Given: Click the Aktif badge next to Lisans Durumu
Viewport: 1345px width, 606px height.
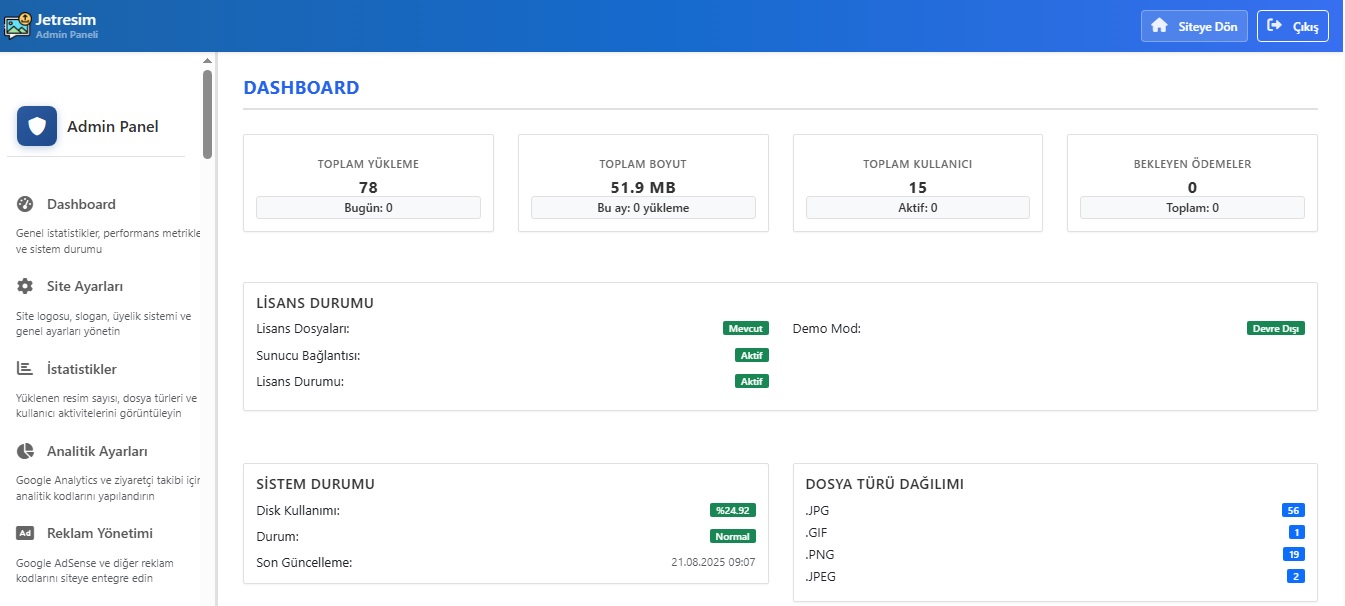Looking at the screenshot, I should (x=752, y=381).
